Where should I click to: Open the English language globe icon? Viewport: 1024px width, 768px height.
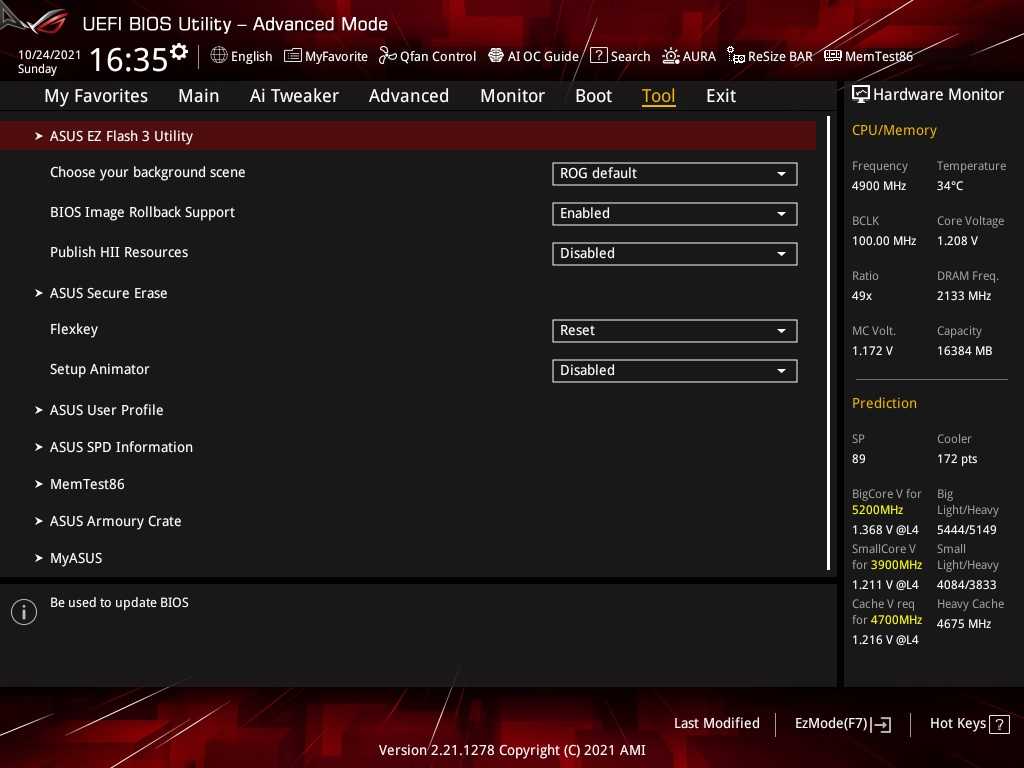(219, 56)
